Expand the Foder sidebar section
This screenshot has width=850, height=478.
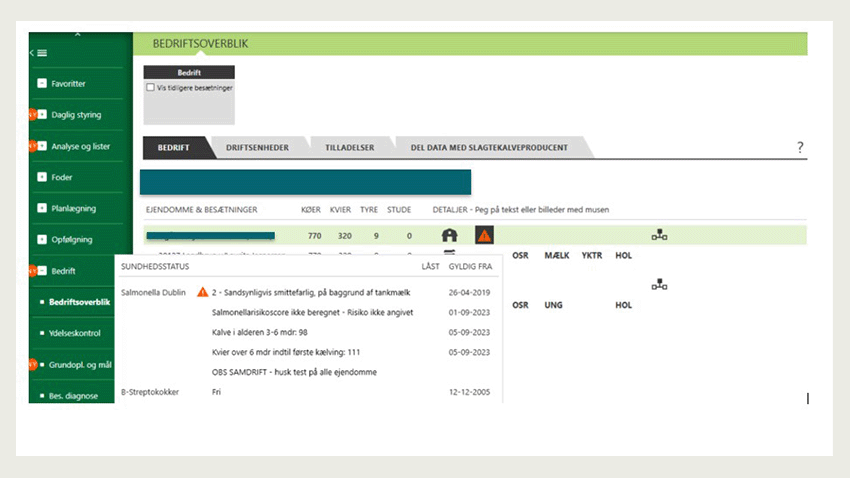click(42, 177)
